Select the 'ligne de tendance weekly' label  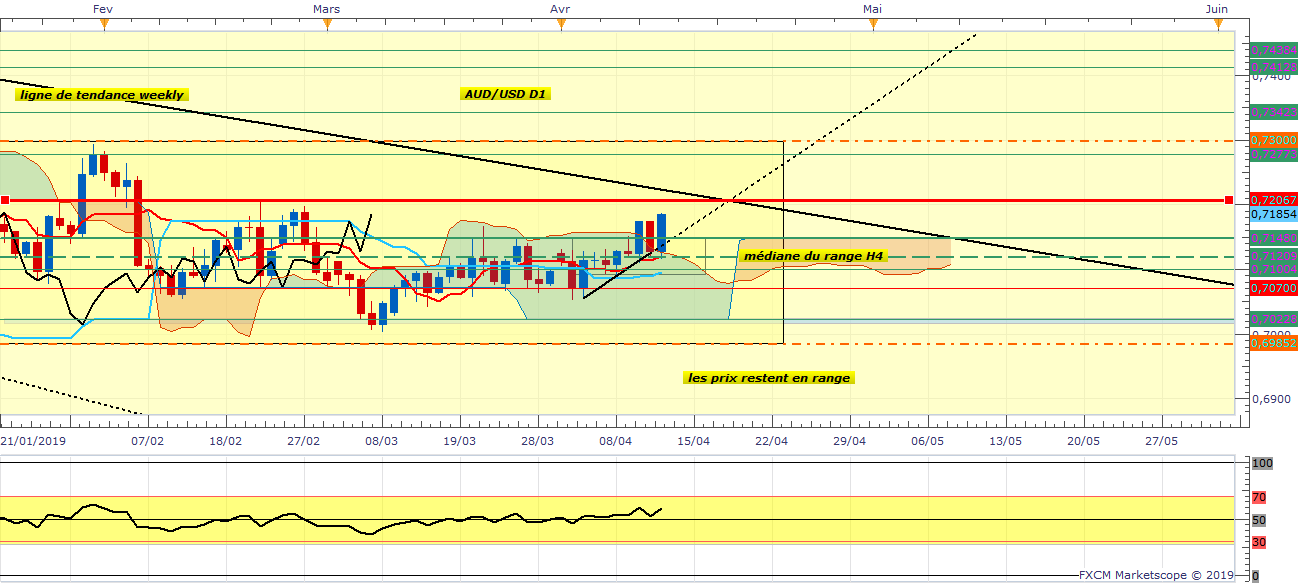click(101, 95)
